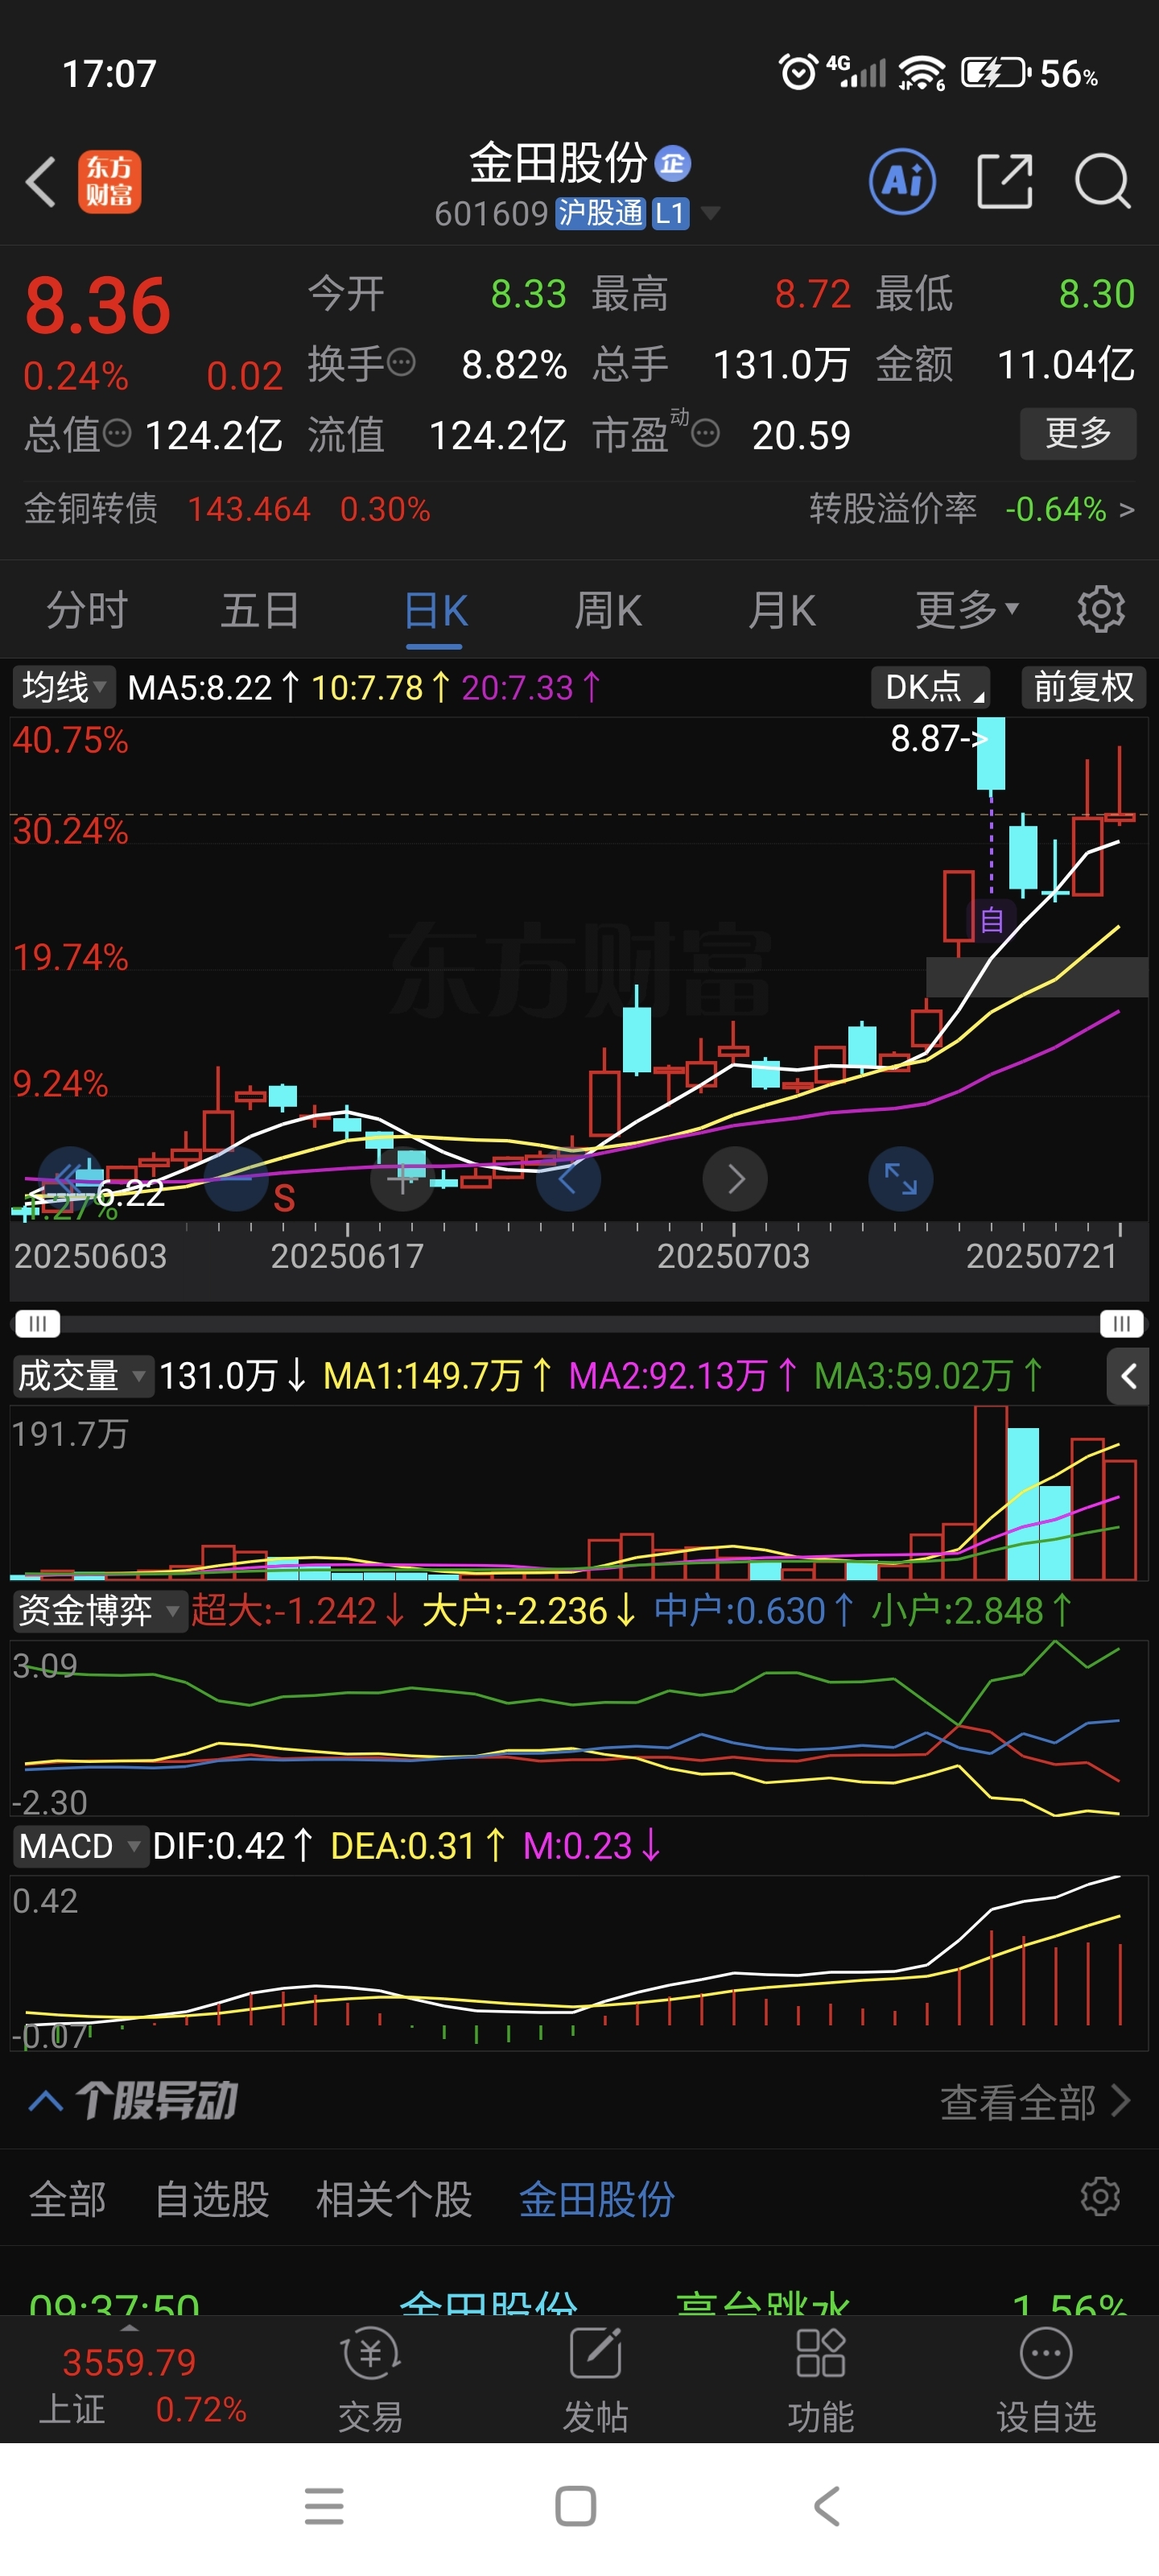Screen dimensions: 1159x2576
Task: Open 转股溢价率 -0.64% details
Action: (x=971, y=509)
